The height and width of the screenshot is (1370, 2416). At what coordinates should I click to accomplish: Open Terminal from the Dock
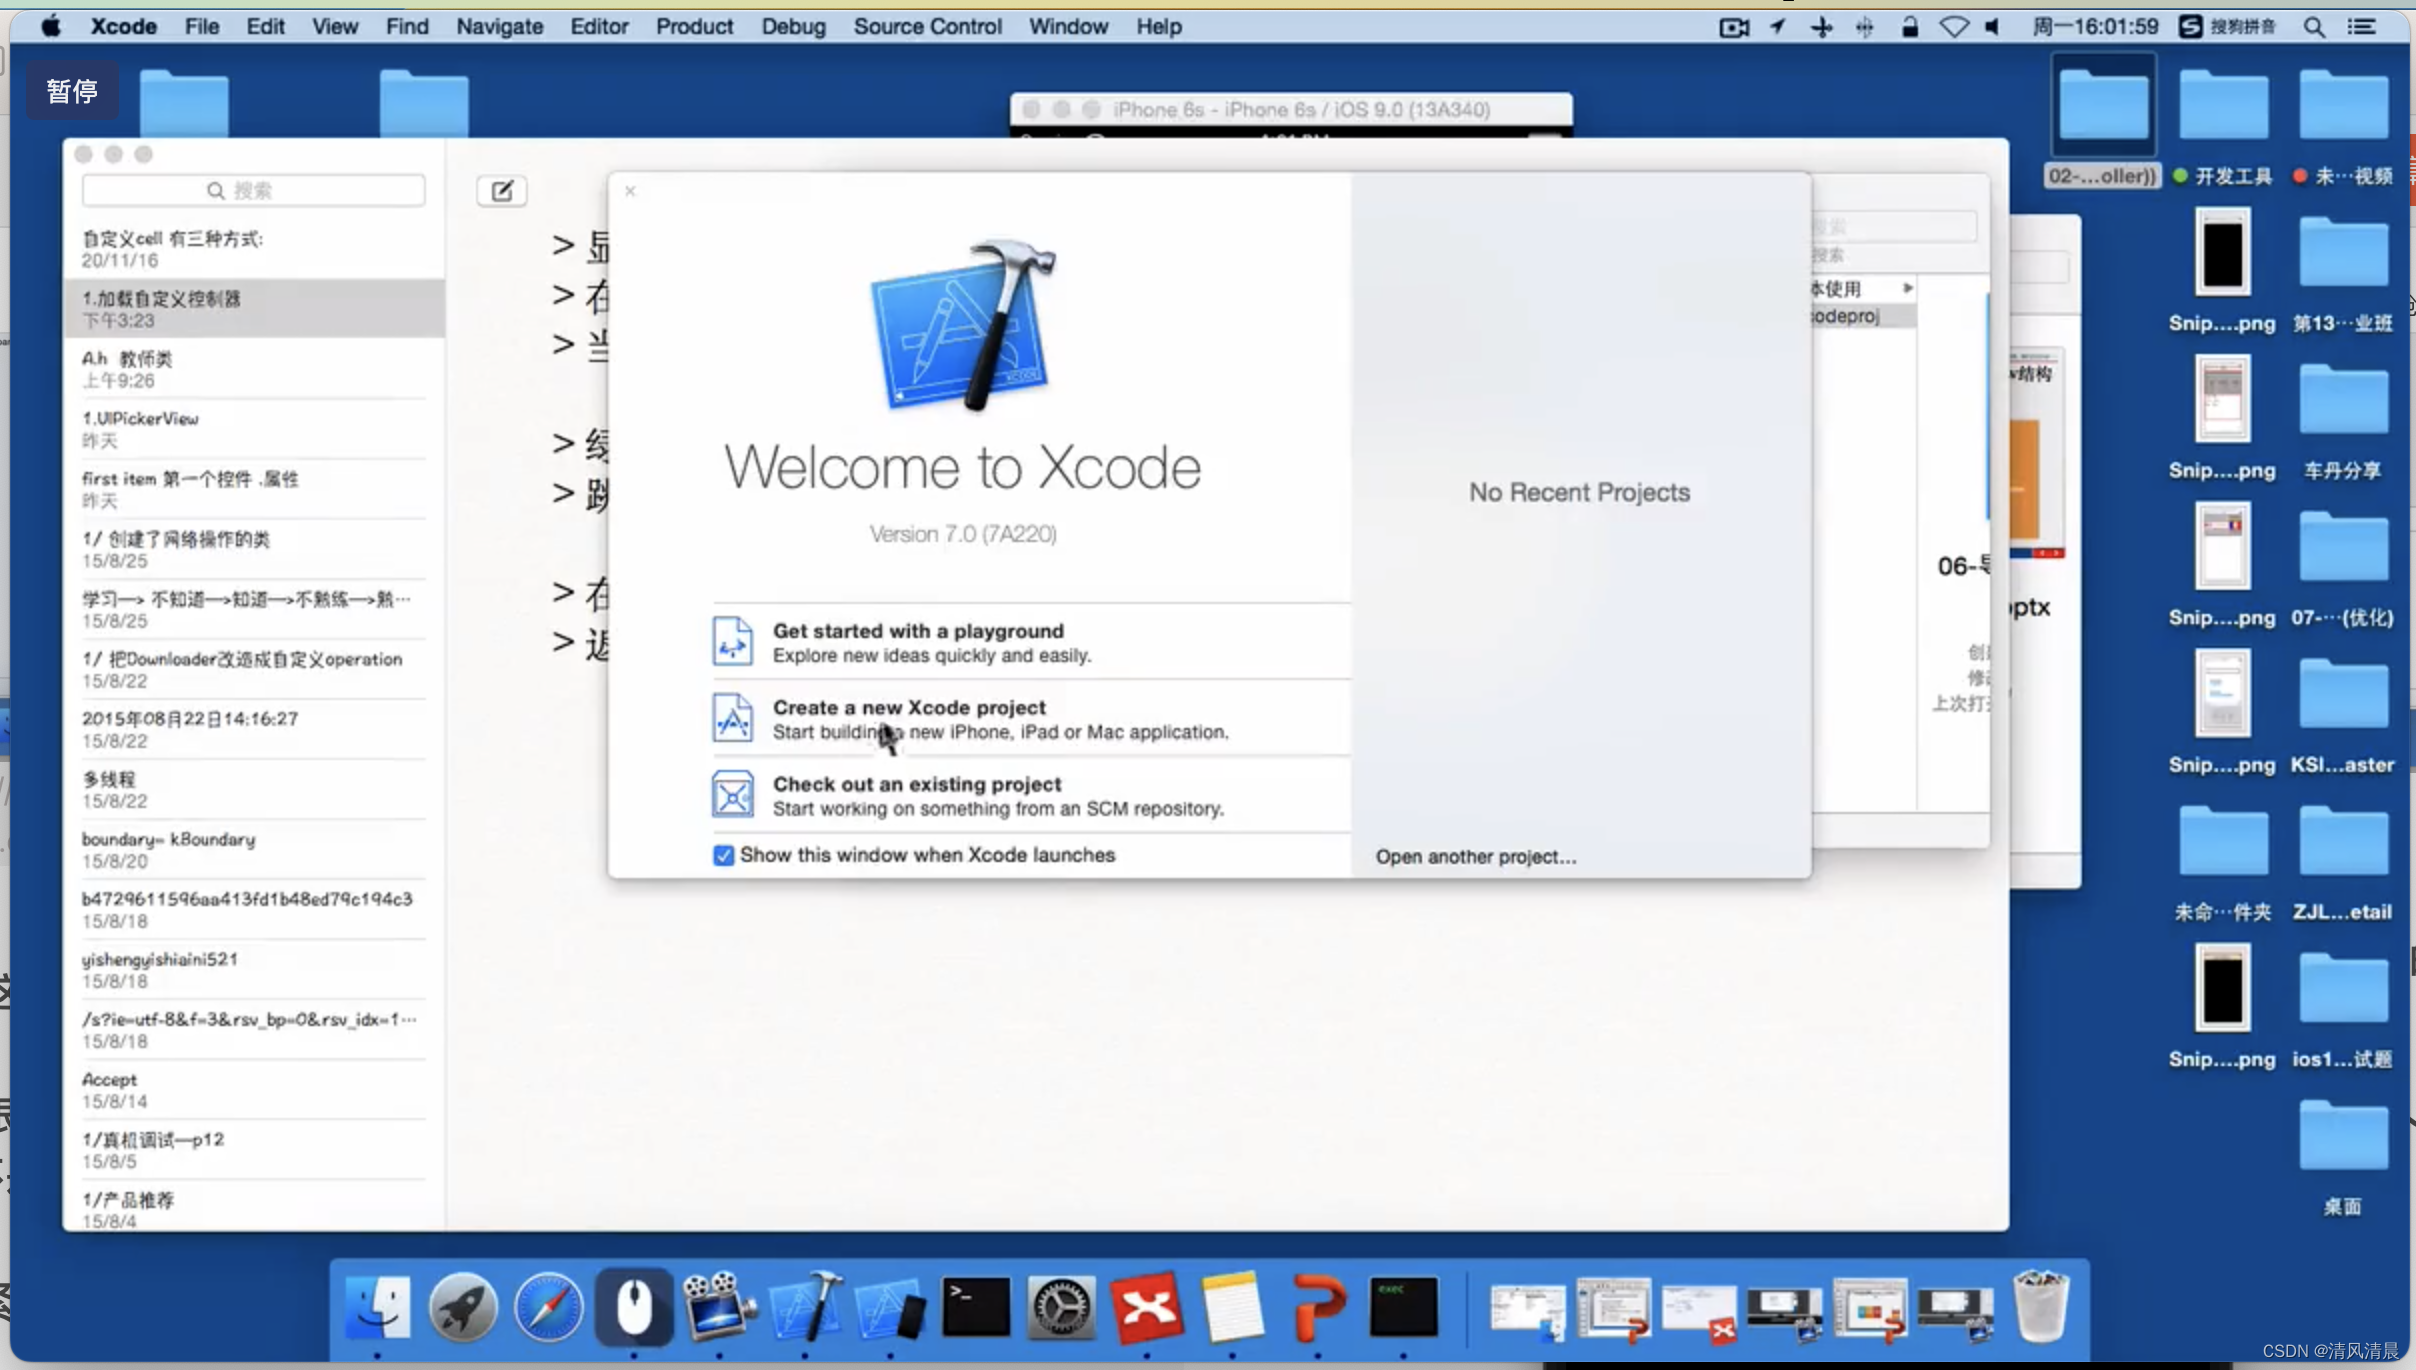pyautogui.click(x=976, y=1307)
